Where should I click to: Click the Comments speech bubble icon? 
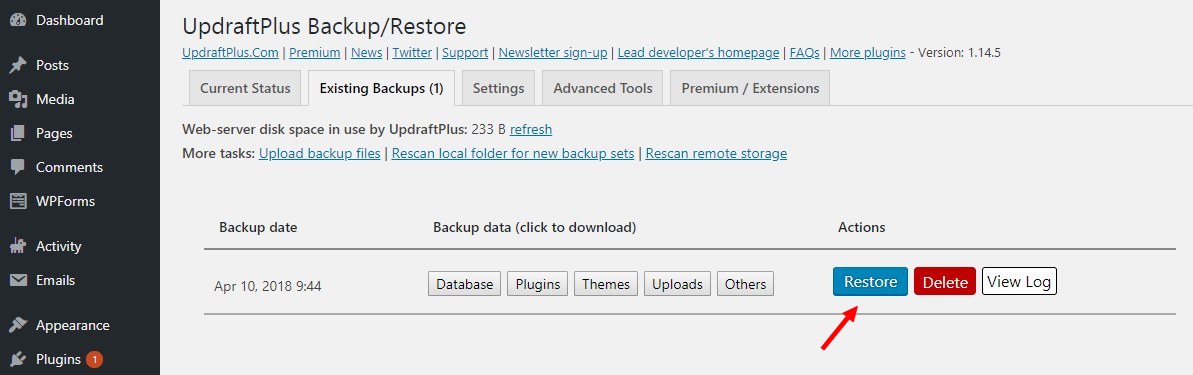pos(17,167)
